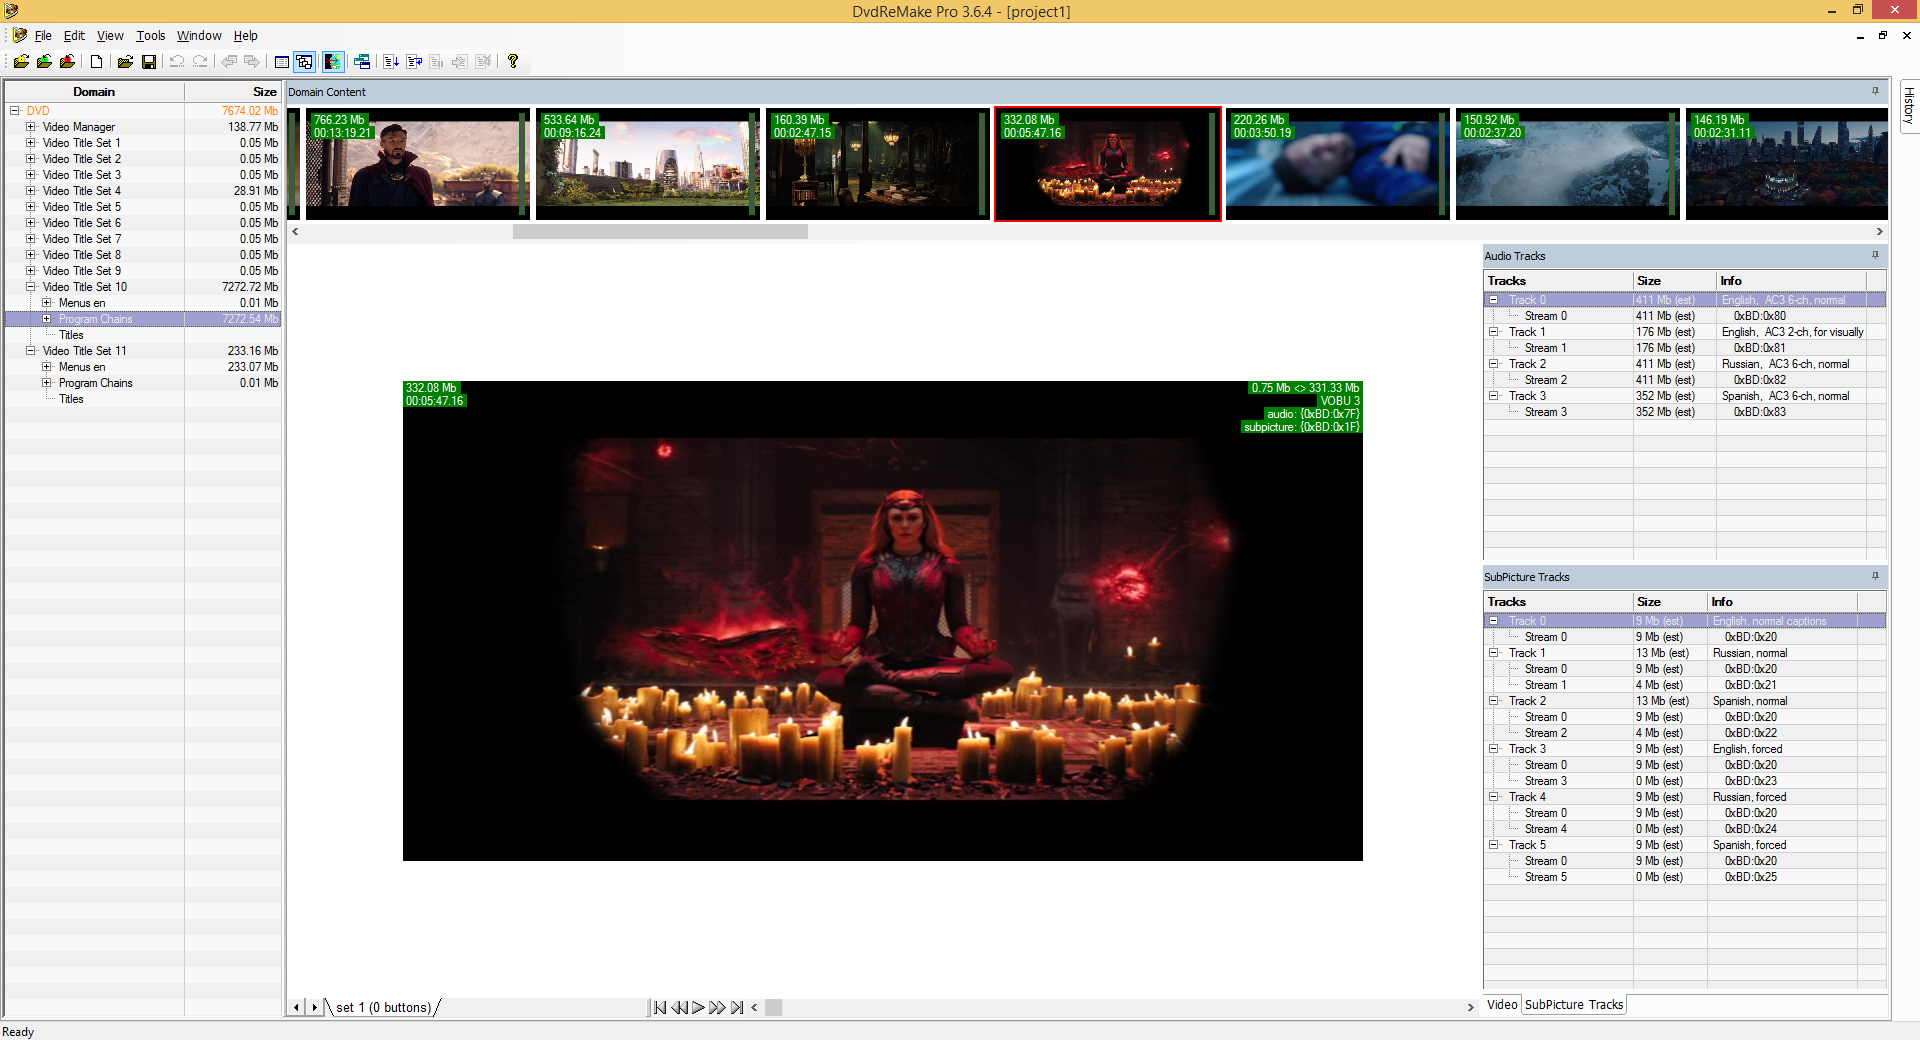Collapse Video Title Set 11 node
Viewport: 1920px width, 1040px height.
coord(31,351)
